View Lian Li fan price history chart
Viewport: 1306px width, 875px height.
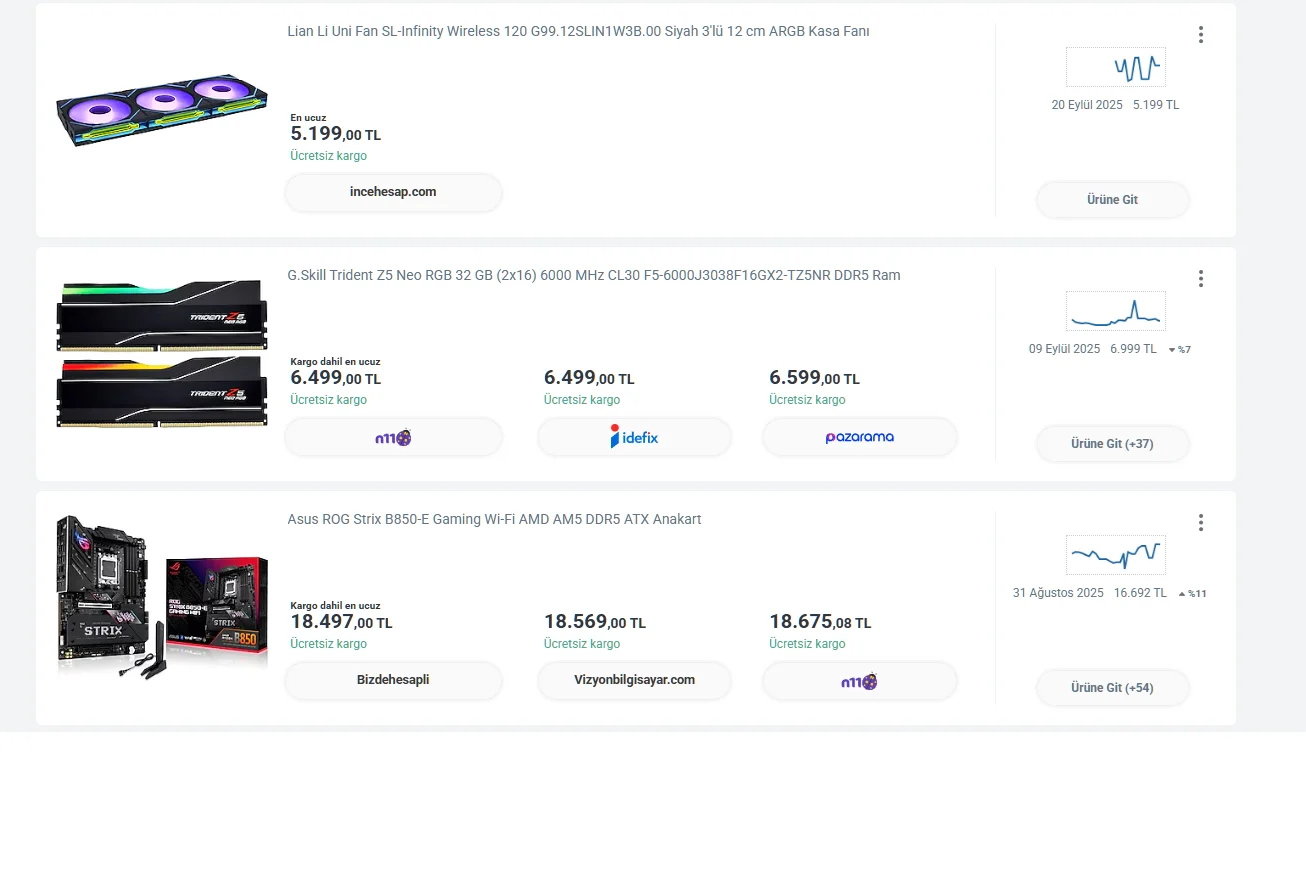1115,67
